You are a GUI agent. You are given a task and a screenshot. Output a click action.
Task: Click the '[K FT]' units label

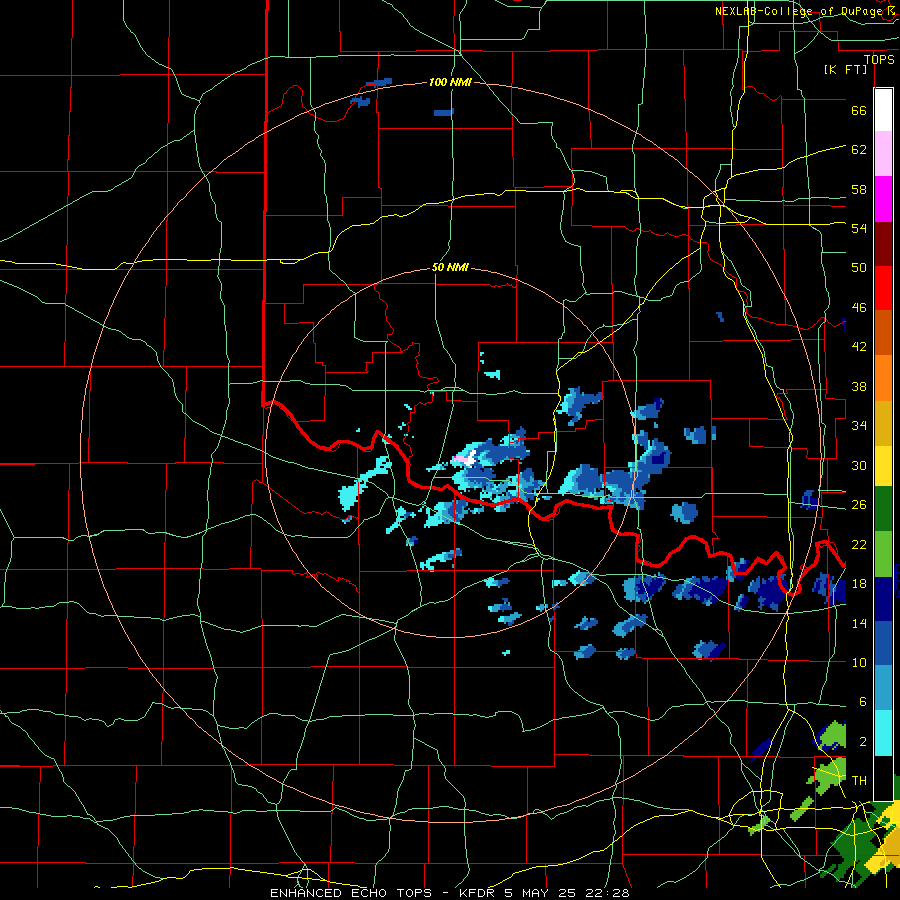pyautogui.click(x=845, y=70)
